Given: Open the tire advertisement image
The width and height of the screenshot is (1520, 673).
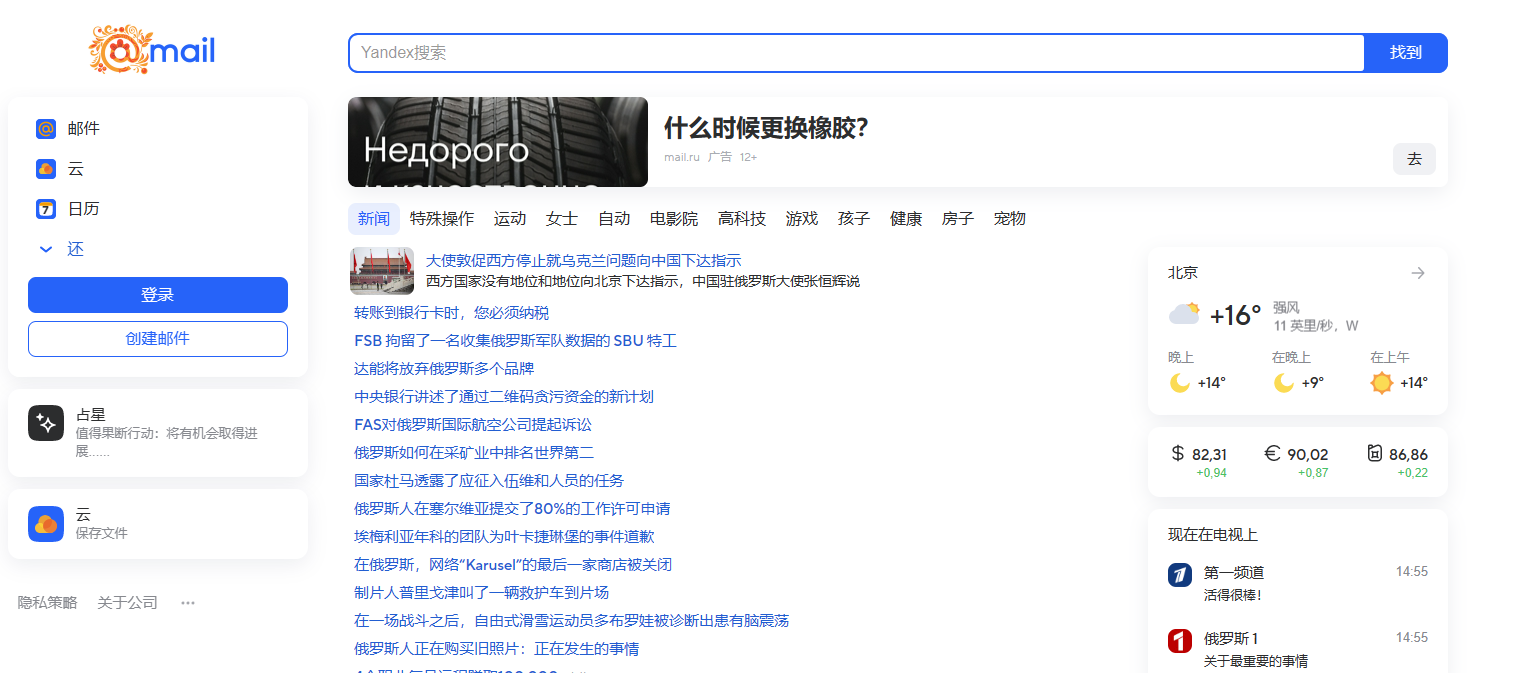Looking at the screenshot, I should (498, 142).
